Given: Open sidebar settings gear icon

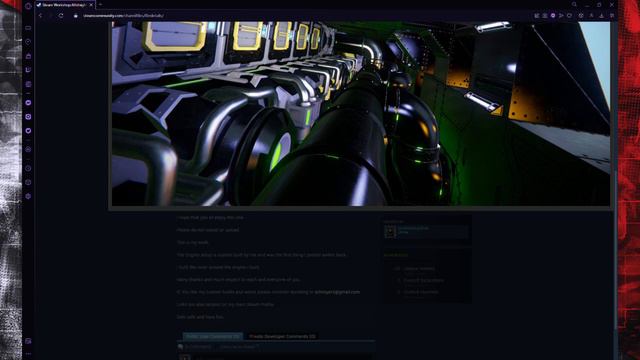Looking at the screenshot, I should tap(28, 196).
